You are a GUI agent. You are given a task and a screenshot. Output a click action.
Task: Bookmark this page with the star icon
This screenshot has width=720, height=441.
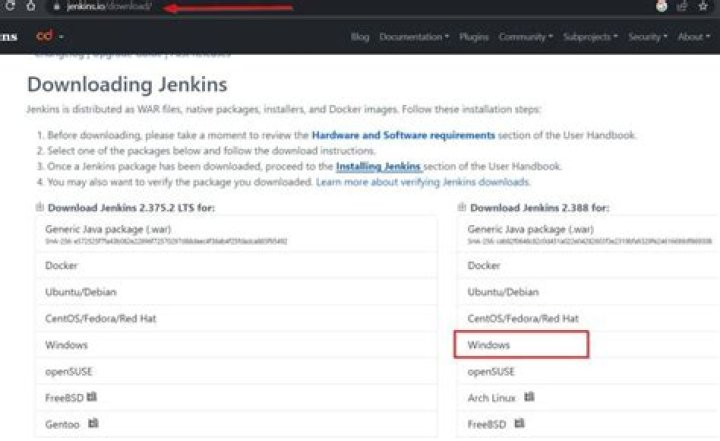(x=703, y=6)
